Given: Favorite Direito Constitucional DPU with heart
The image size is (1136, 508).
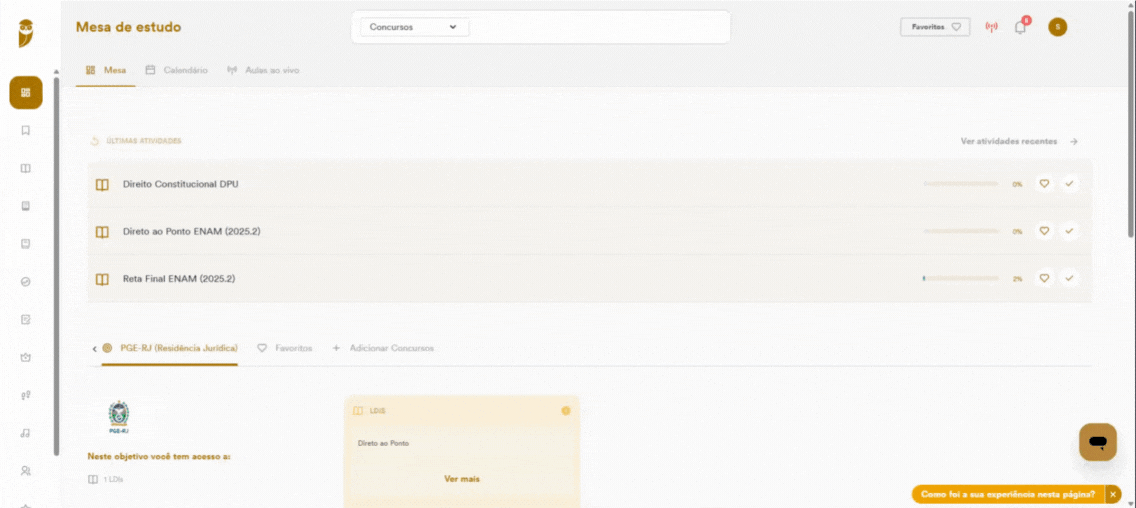Looking at the screenshot, I should pyautogui.click(x=1044, y=184).
